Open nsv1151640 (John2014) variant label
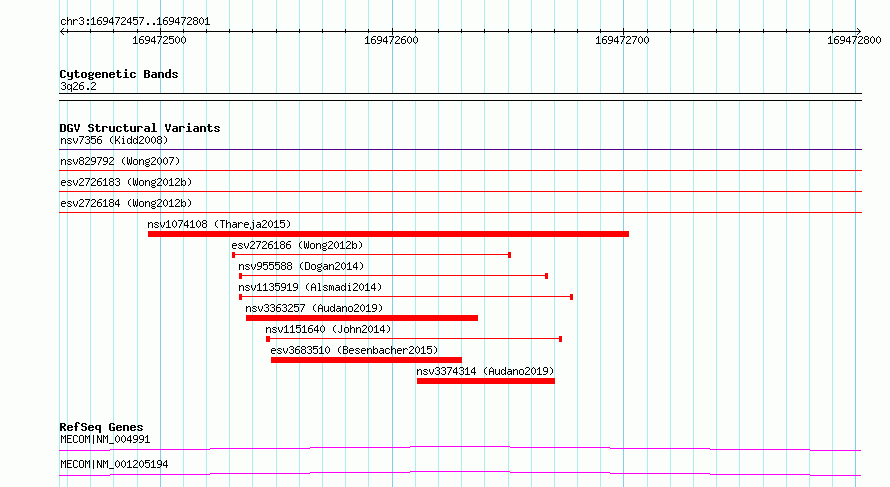This screenshot has width=890, height=487. [328, 329]
